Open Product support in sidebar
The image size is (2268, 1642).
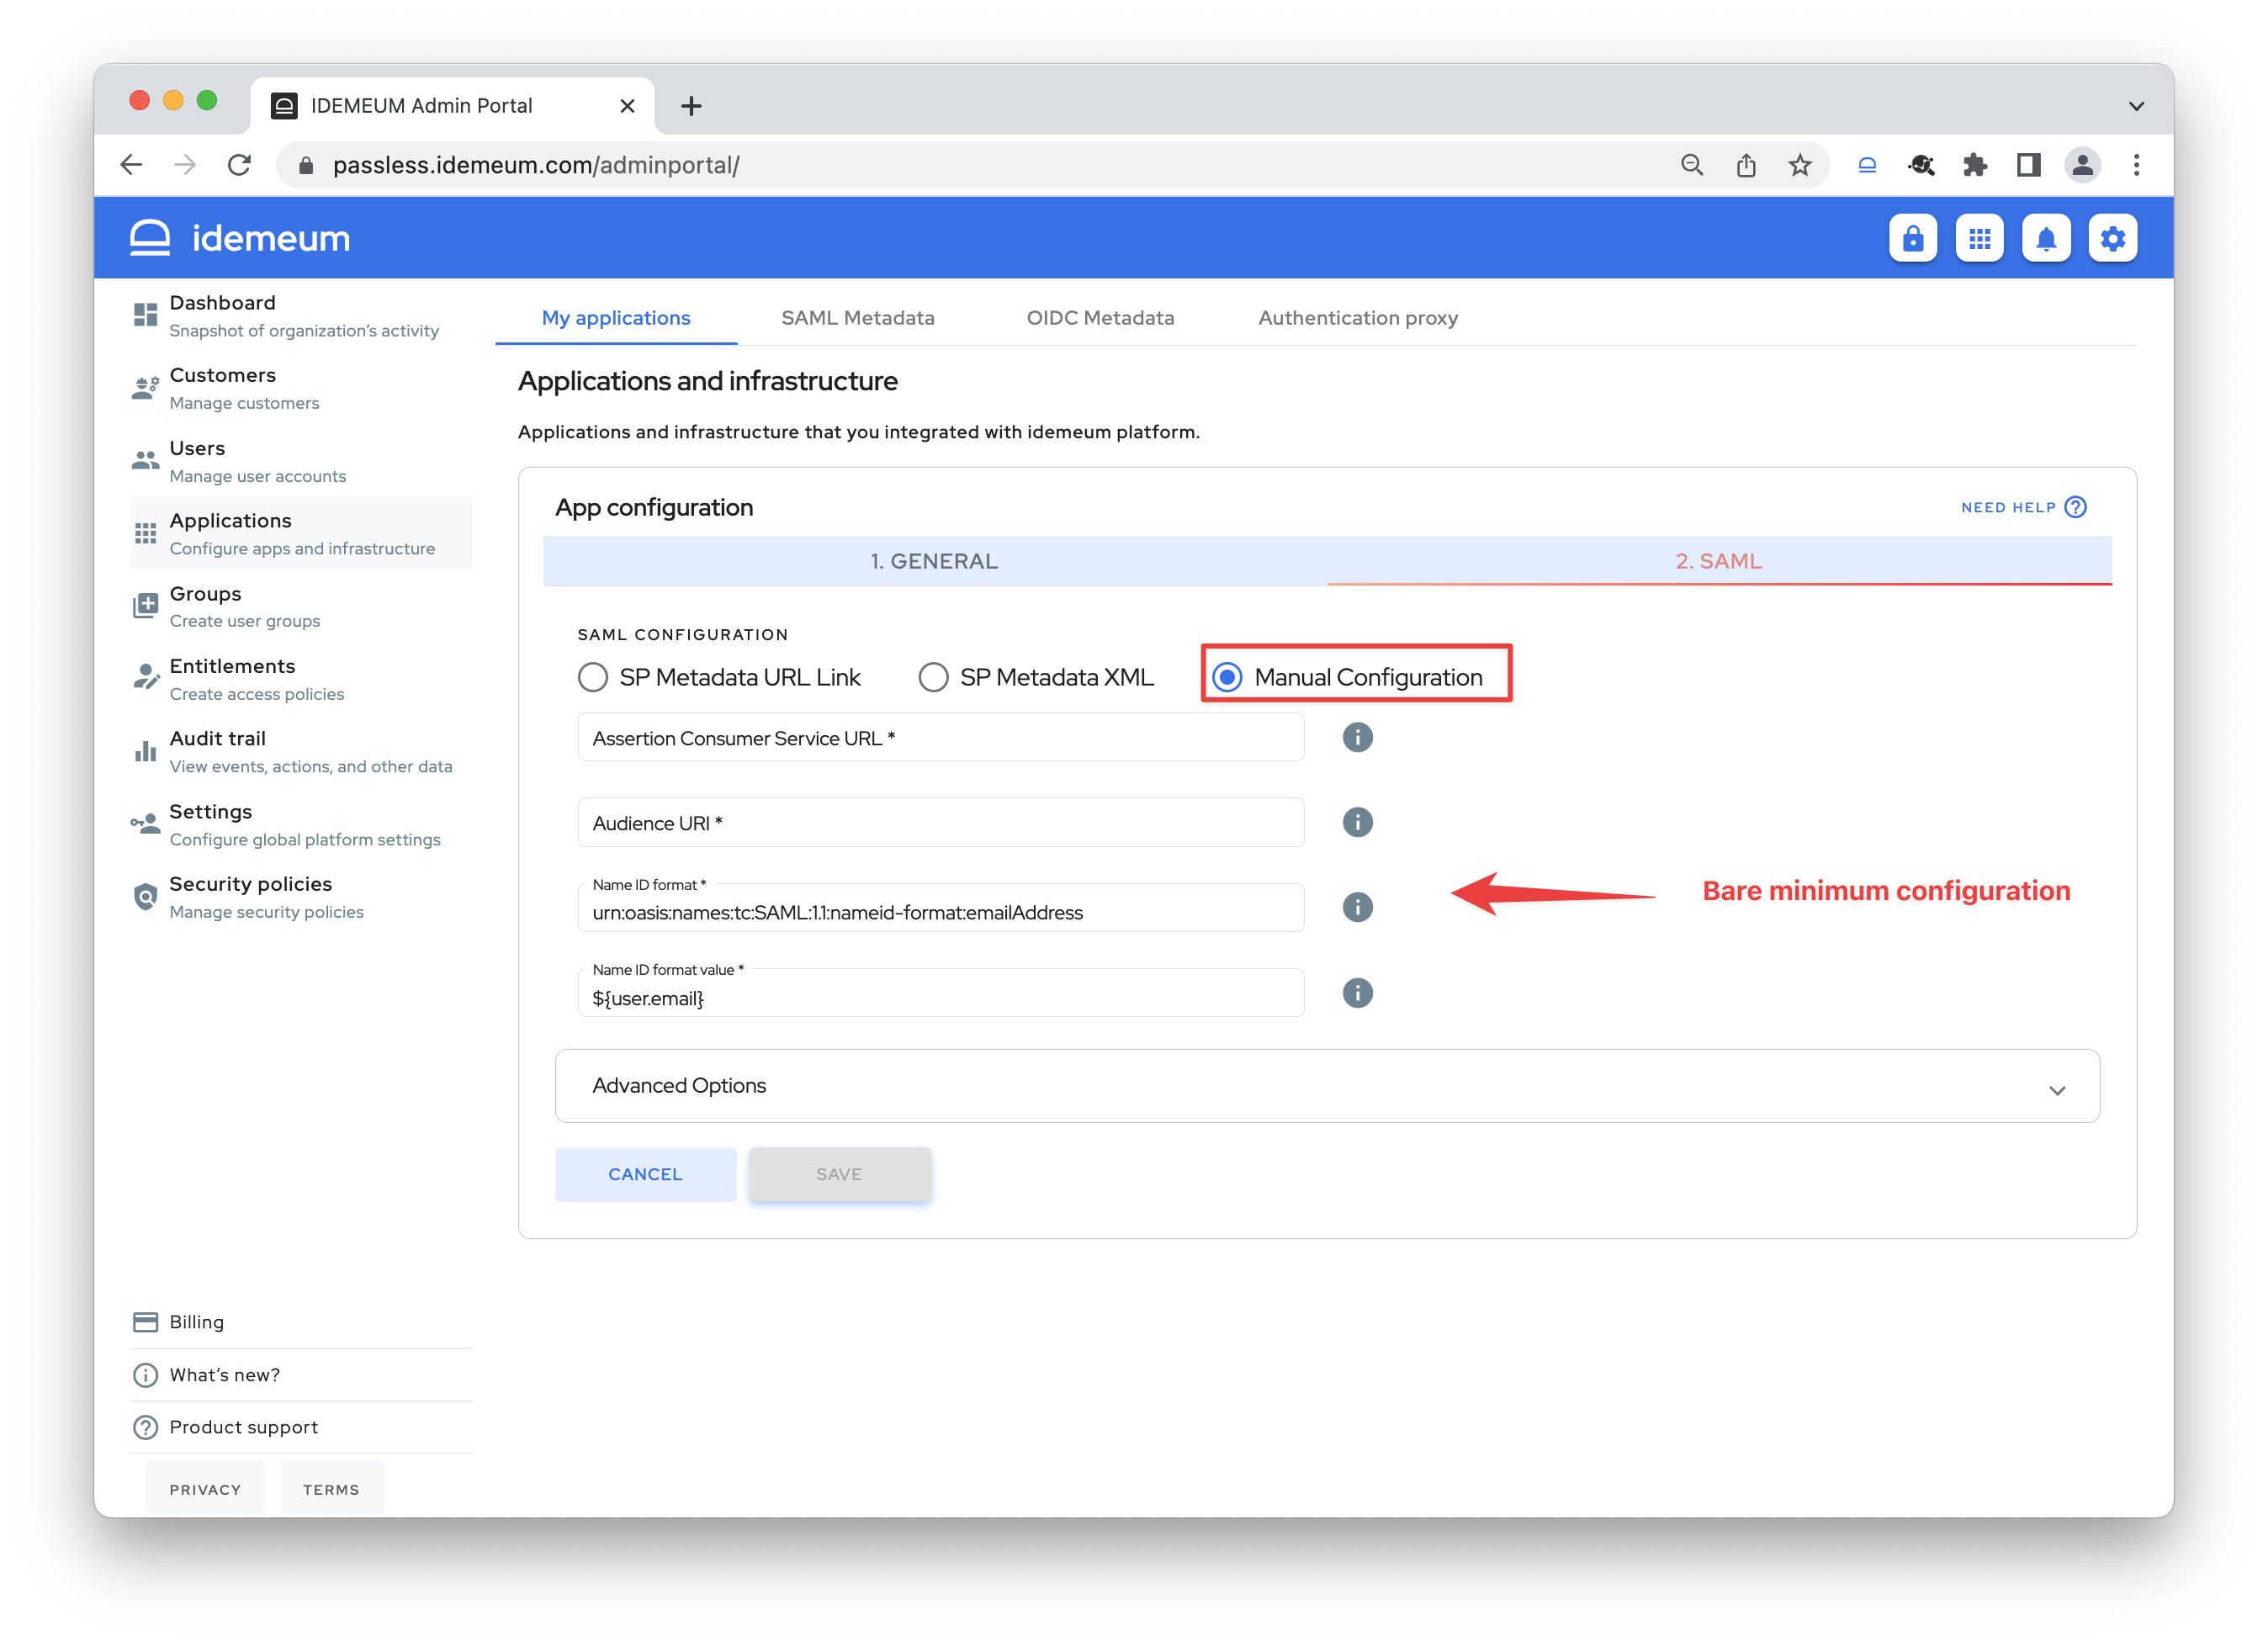pos(300,1427)
